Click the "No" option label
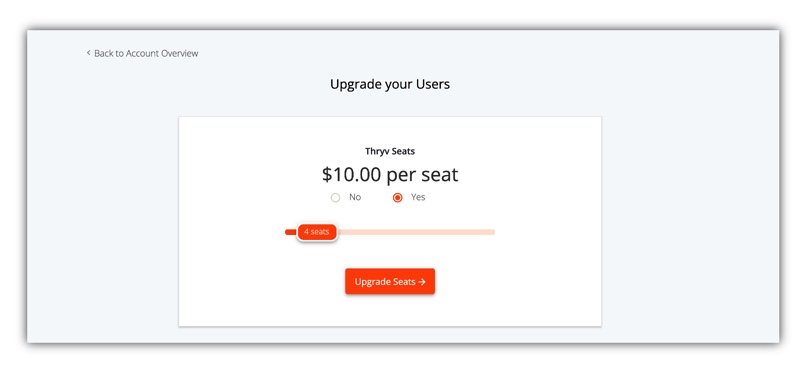Image resolution: width=808 pixels, height=372 pixels. click(355, 197)
